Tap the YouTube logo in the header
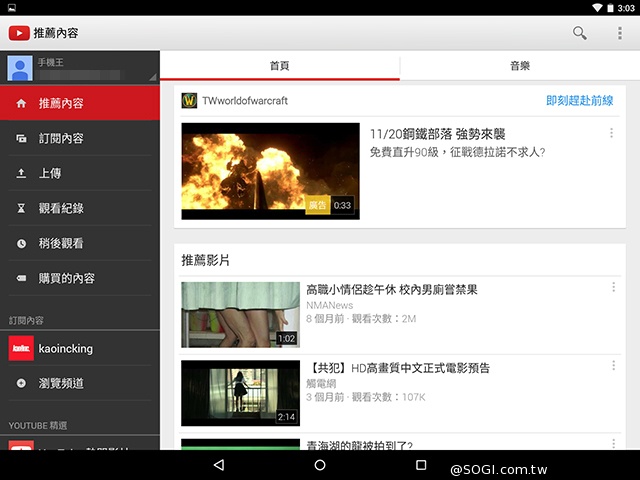Screen dimensions: 640x480 [x=20, y=33]
